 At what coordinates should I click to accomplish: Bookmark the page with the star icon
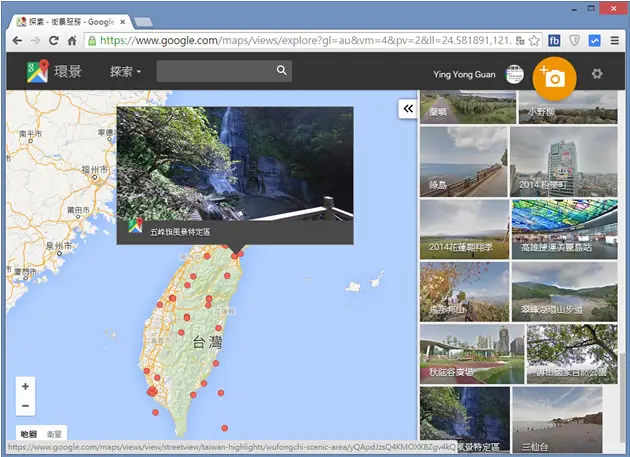534,41
